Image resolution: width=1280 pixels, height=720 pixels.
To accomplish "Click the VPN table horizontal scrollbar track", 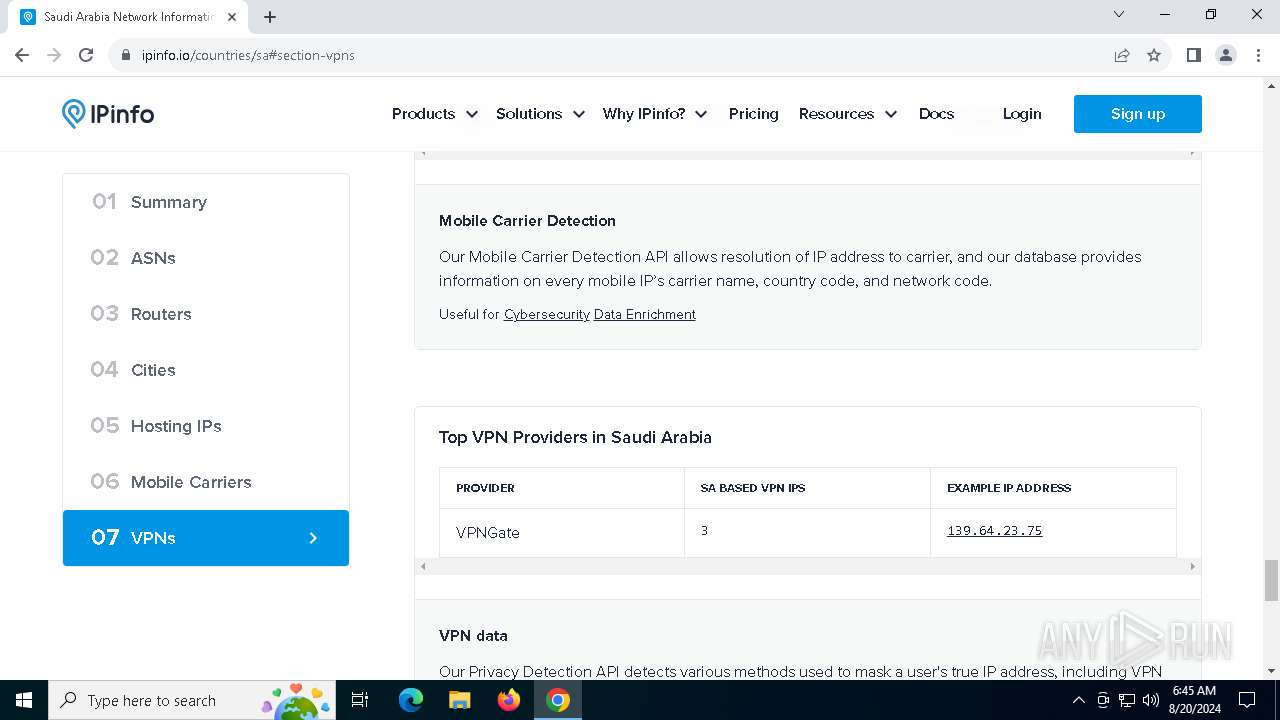I will click(808, 567).
